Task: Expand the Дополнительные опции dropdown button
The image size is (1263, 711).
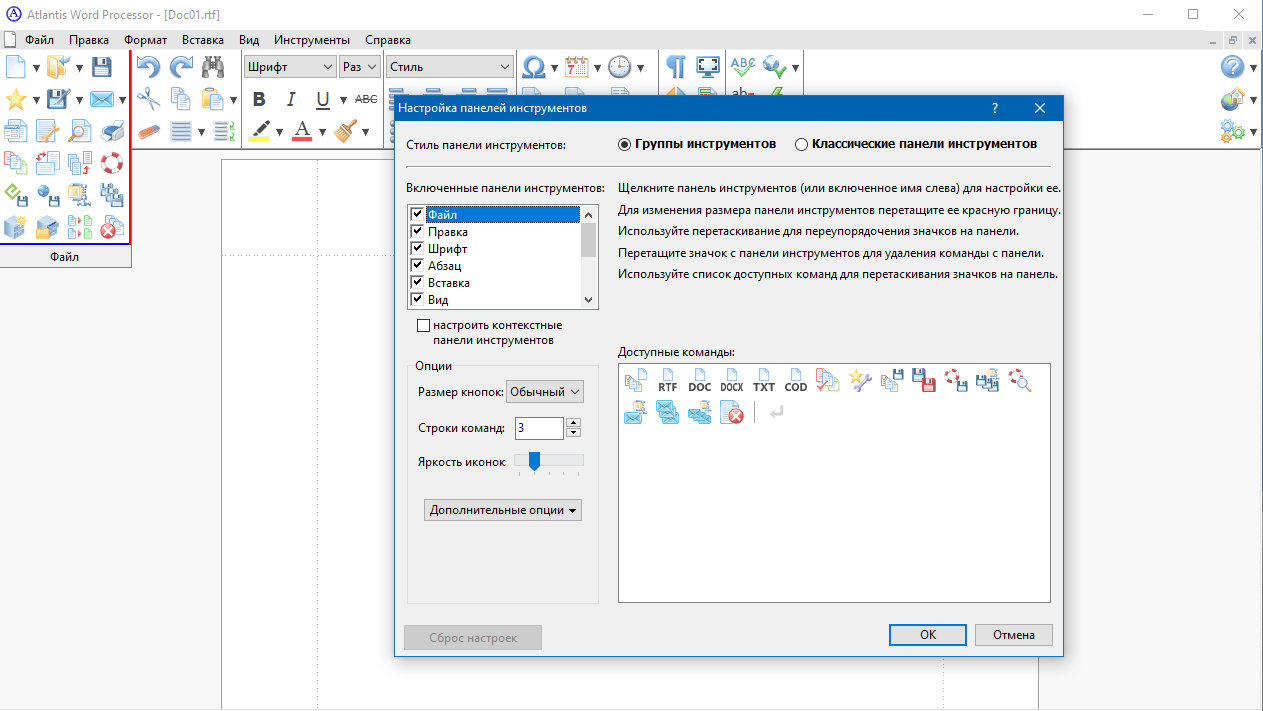Action: [503, 510]
